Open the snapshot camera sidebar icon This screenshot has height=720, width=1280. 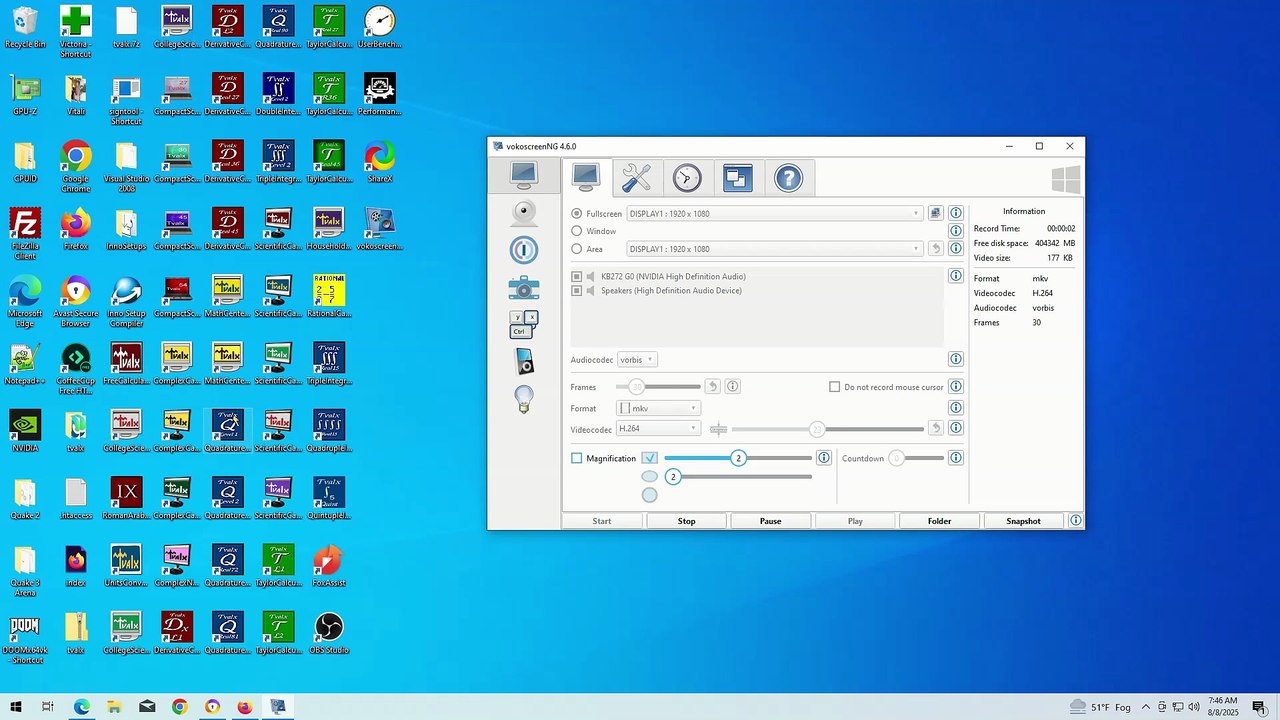point(523,288)
